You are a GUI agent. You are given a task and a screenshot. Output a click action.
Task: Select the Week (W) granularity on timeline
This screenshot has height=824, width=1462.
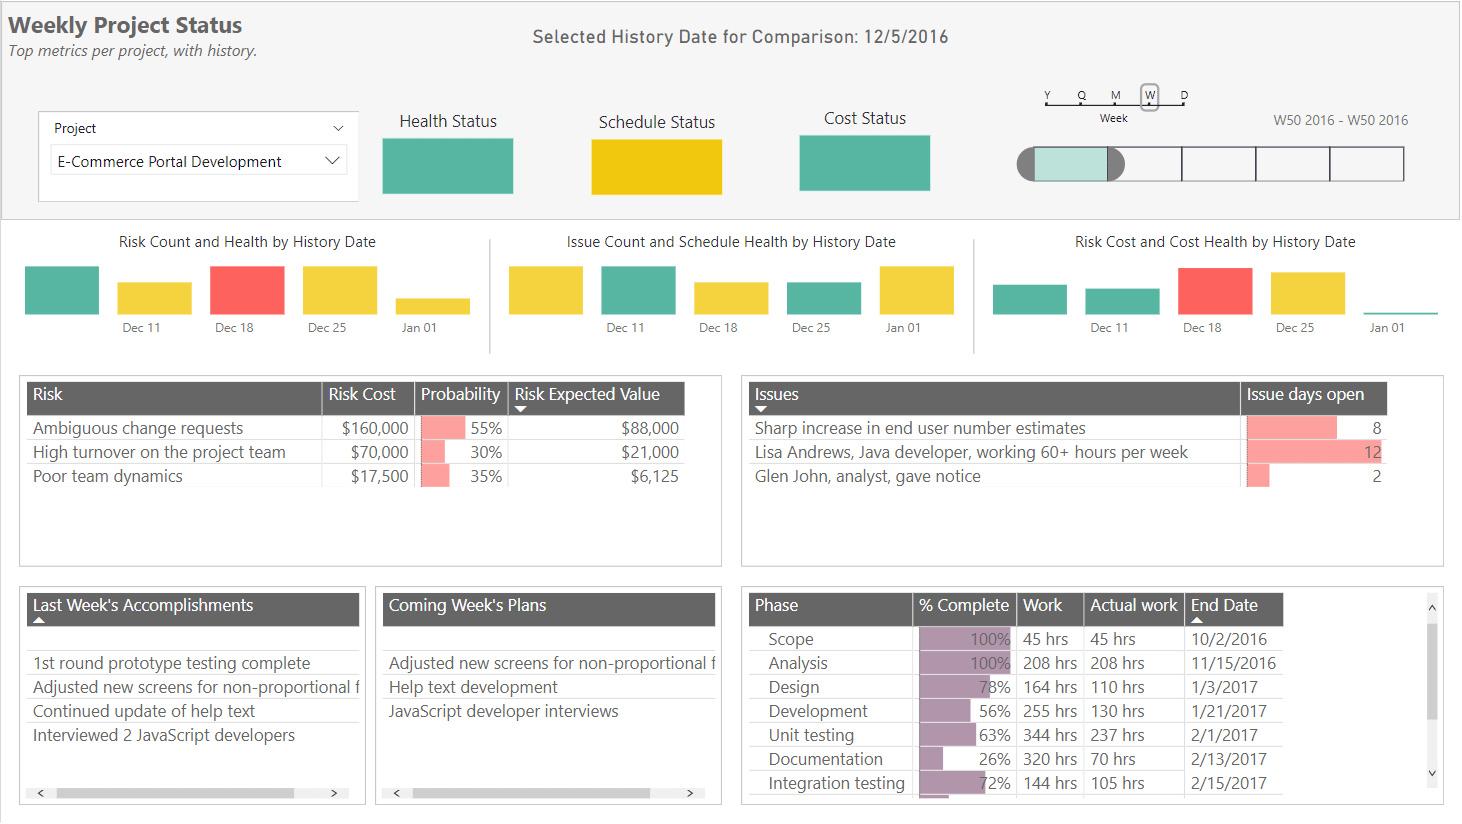click(x=1150, y=96)
